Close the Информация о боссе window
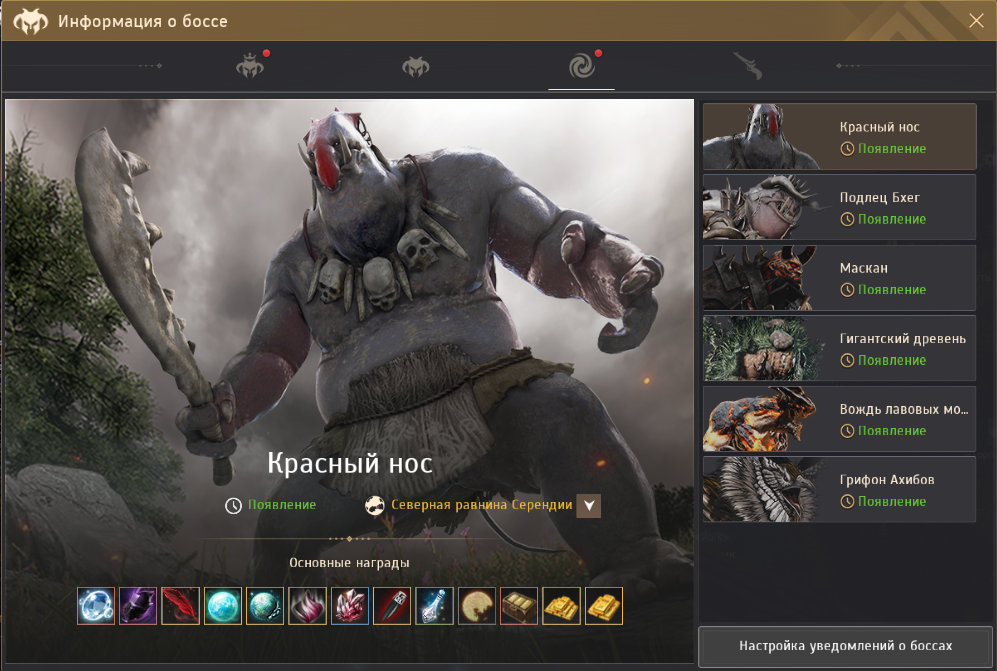The width and height of the screenshot is (997, 671). coord(976,20)
